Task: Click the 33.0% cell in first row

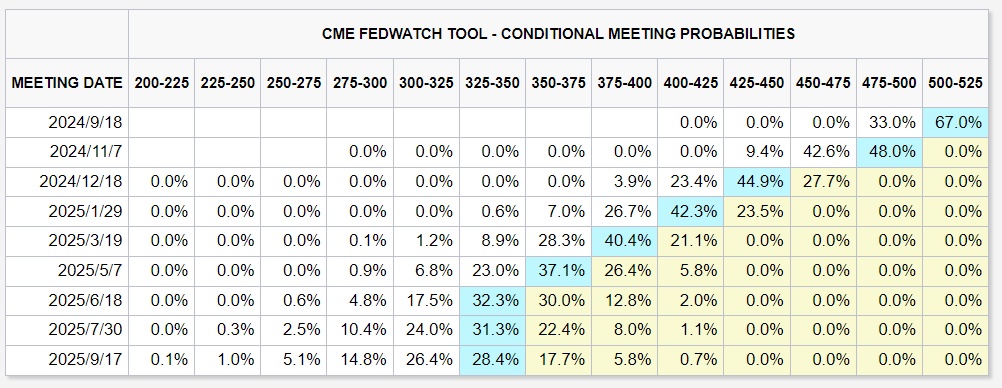Action: pyautogui.click(x=890, y=122)
